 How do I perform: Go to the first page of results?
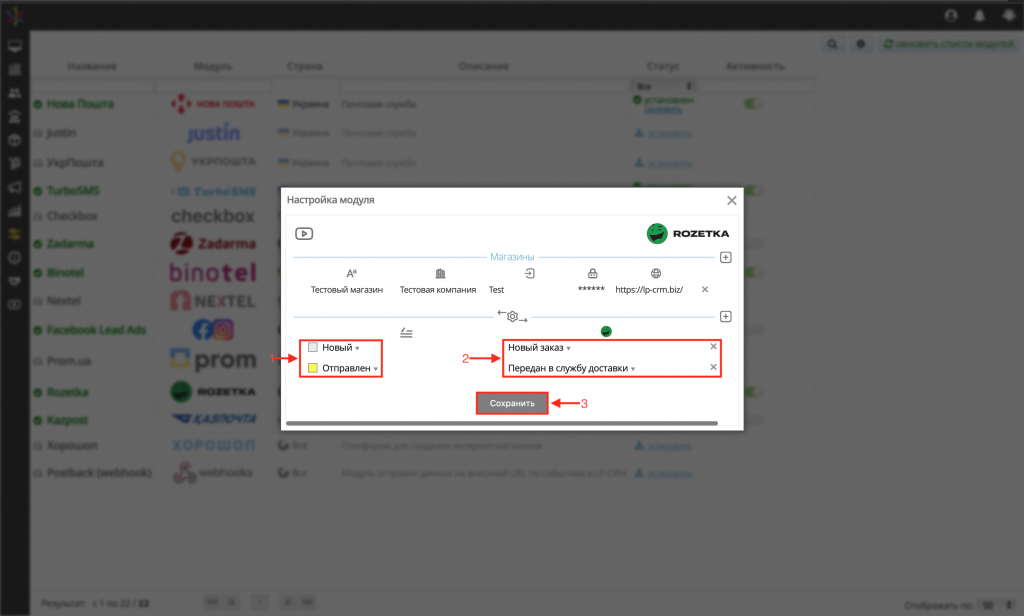click(212, 602)
